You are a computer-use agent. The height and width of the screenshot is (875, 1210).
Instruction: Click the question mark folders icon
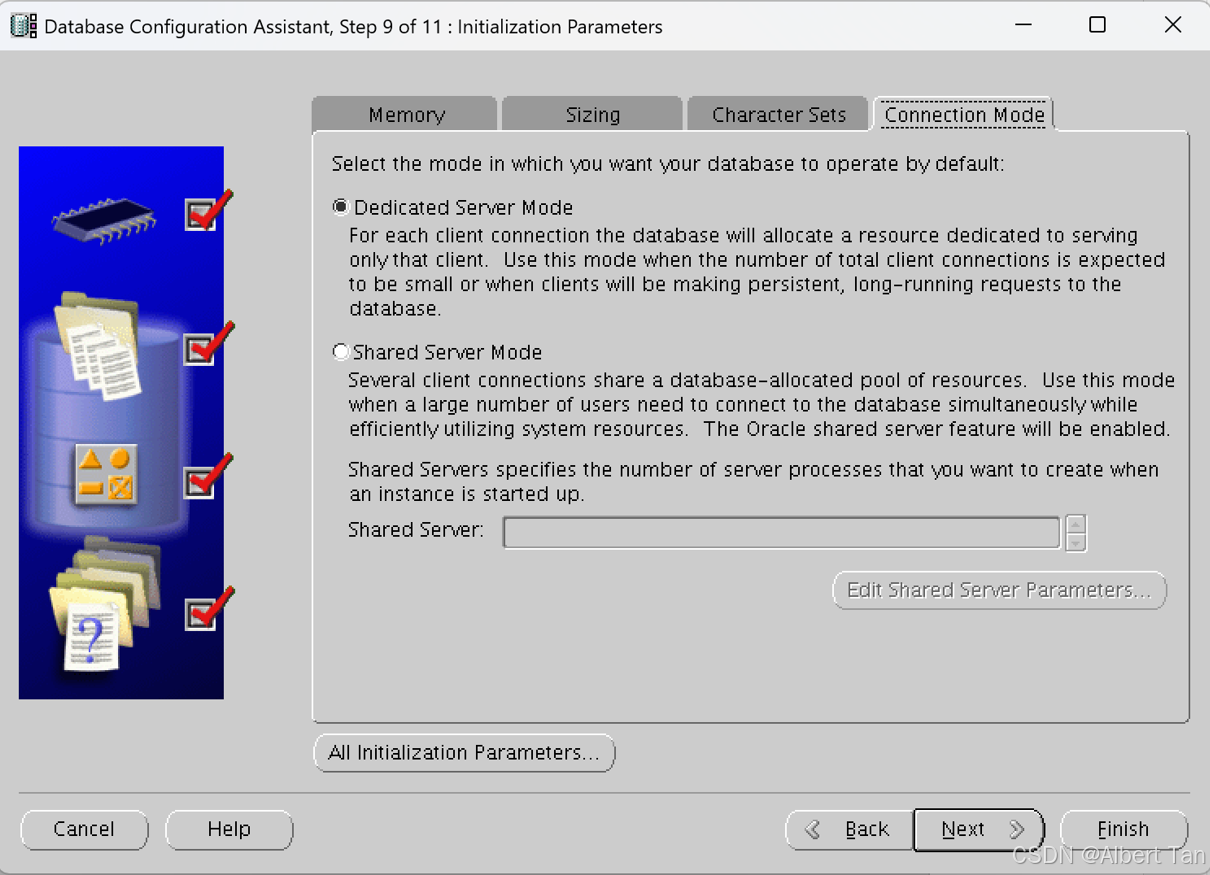(x=104, y=604)
